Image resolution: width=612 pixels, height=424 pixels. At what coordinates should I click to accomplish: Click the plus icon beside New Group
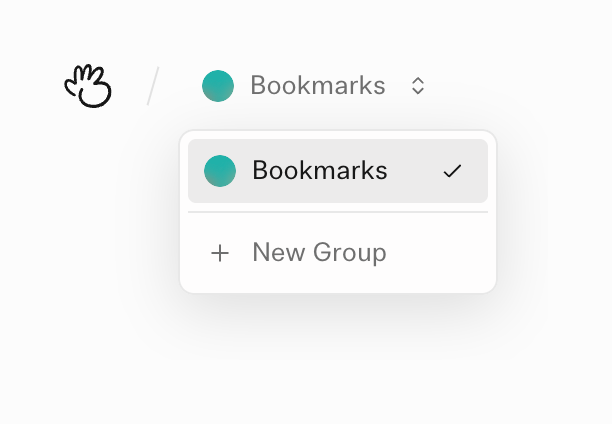pyautogui.click(x=220, y=253)
